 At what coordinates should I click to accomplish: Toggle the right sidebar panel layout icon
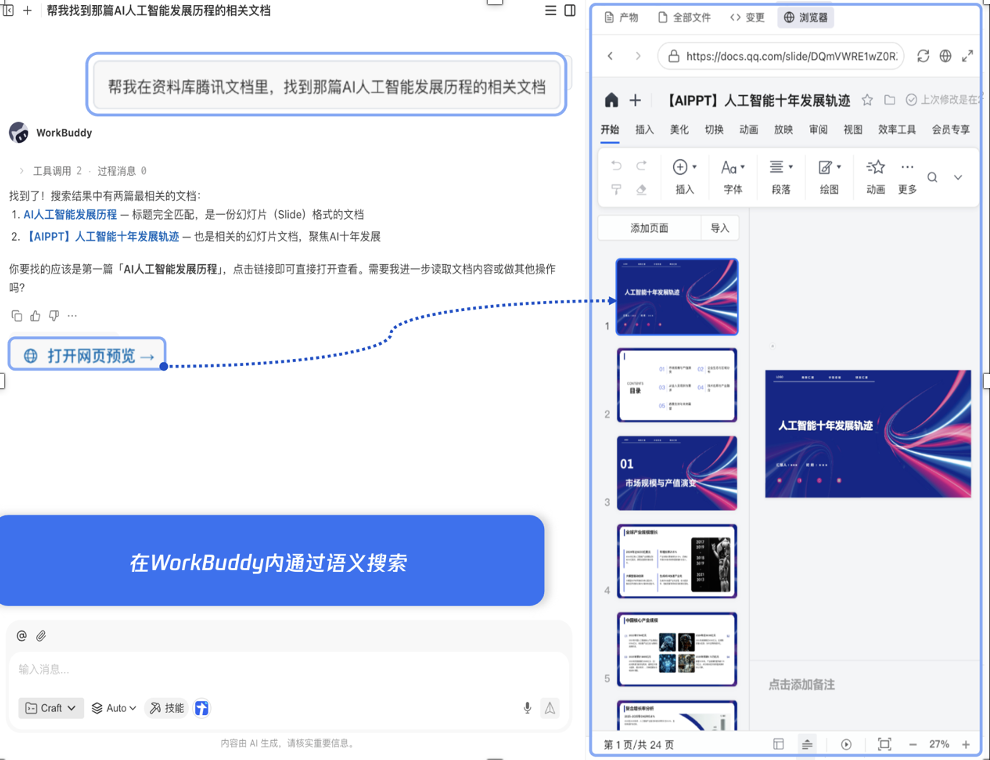(x=570, y=10)
